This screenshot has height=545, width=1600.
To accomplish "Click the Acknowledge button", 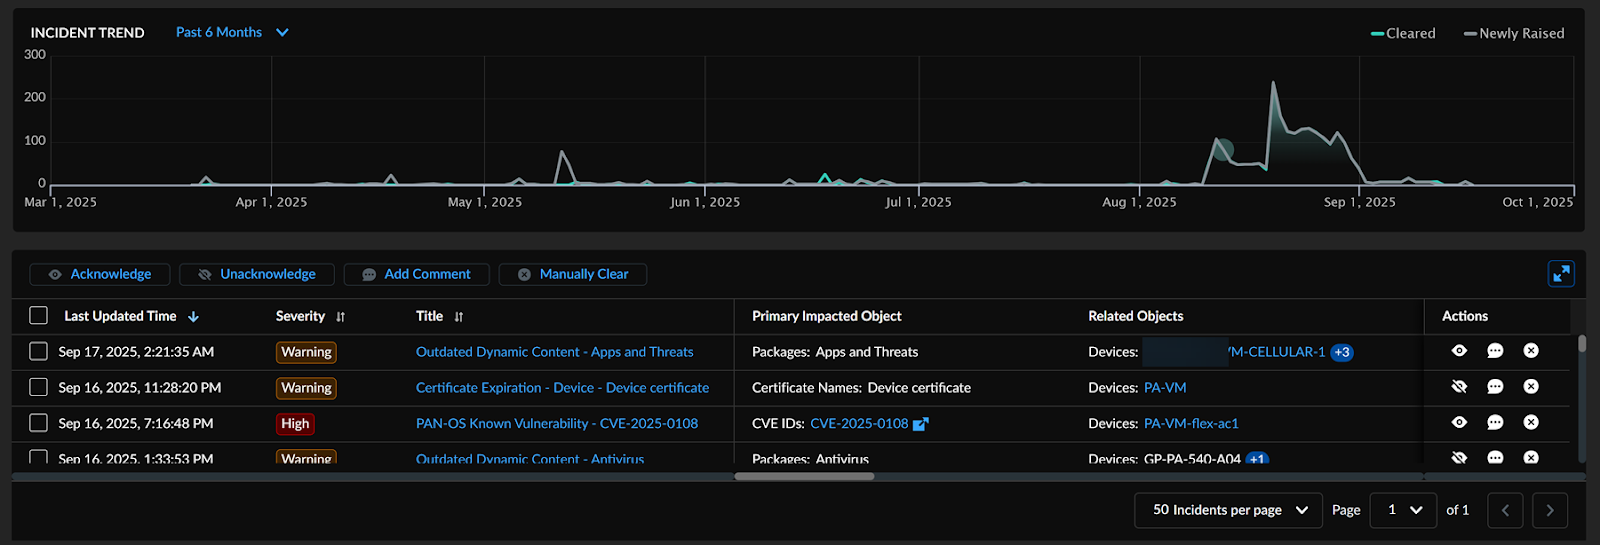I will [x=100, y=274].
